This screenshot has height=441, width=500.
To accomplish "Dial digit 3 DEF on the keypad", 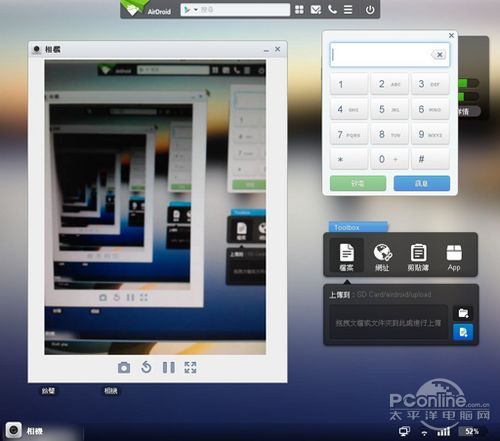I will click(x=430, y=84).
